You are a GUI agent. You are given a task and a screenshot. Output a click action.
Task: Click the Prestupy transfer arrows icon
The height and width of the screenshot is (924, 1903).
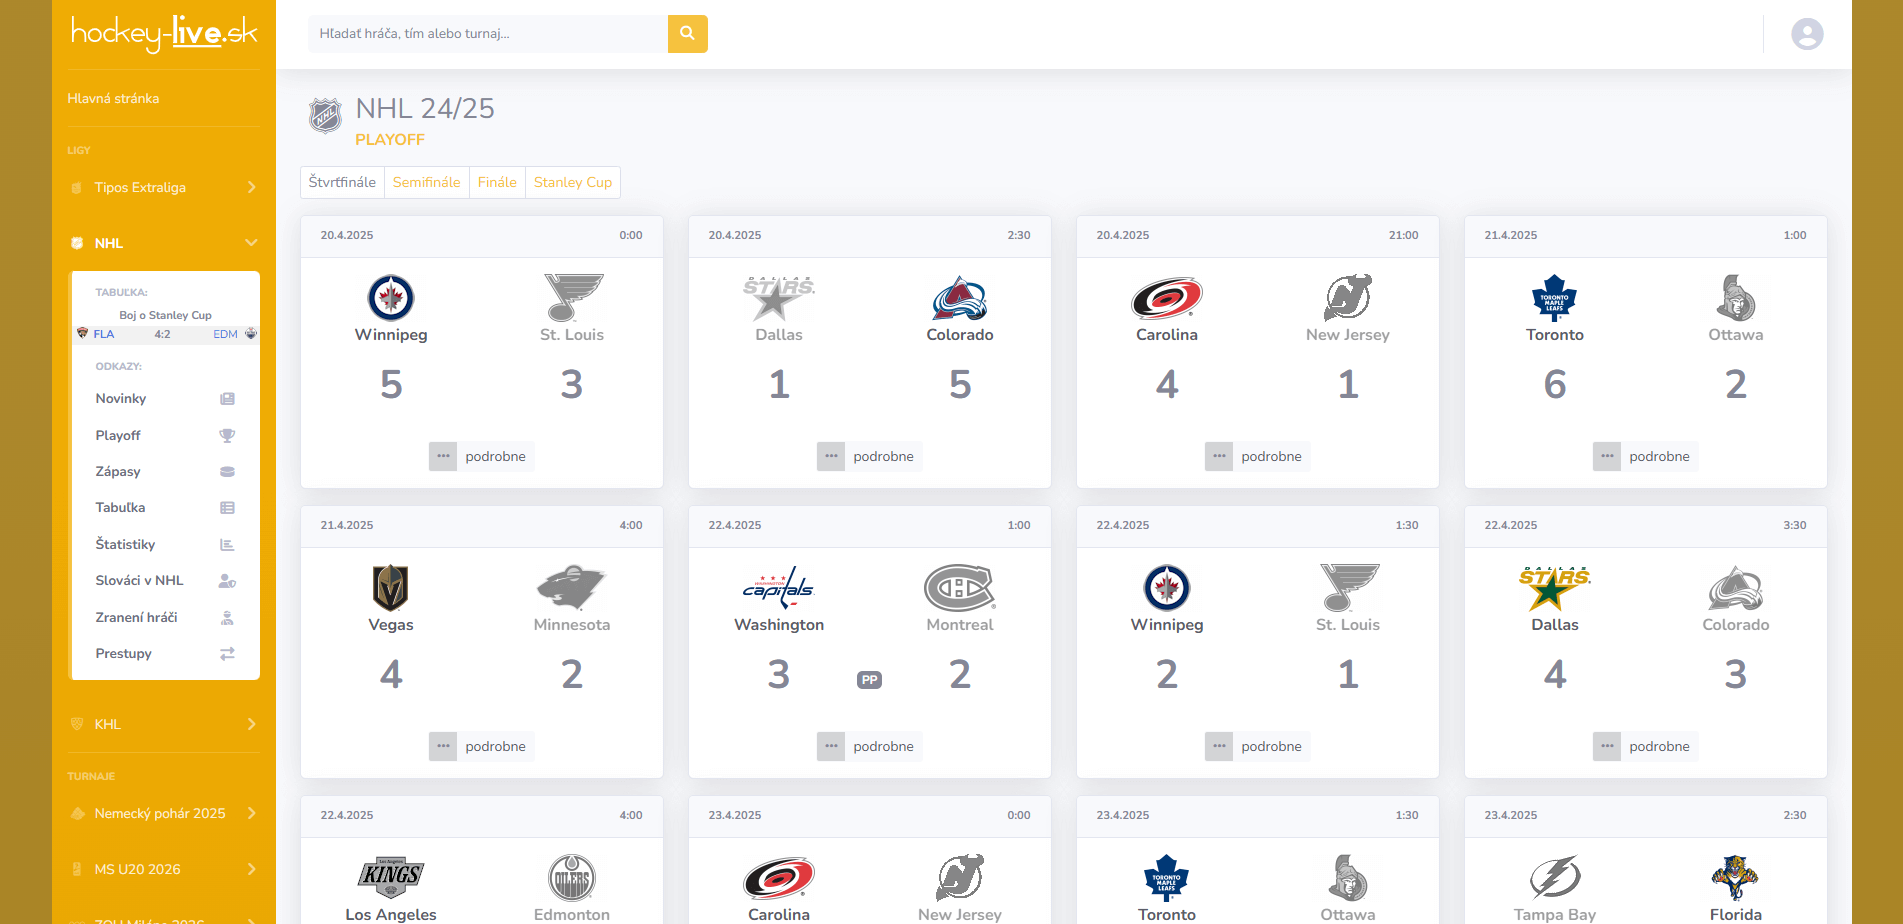pyautogui.click(x=227, y=654)
